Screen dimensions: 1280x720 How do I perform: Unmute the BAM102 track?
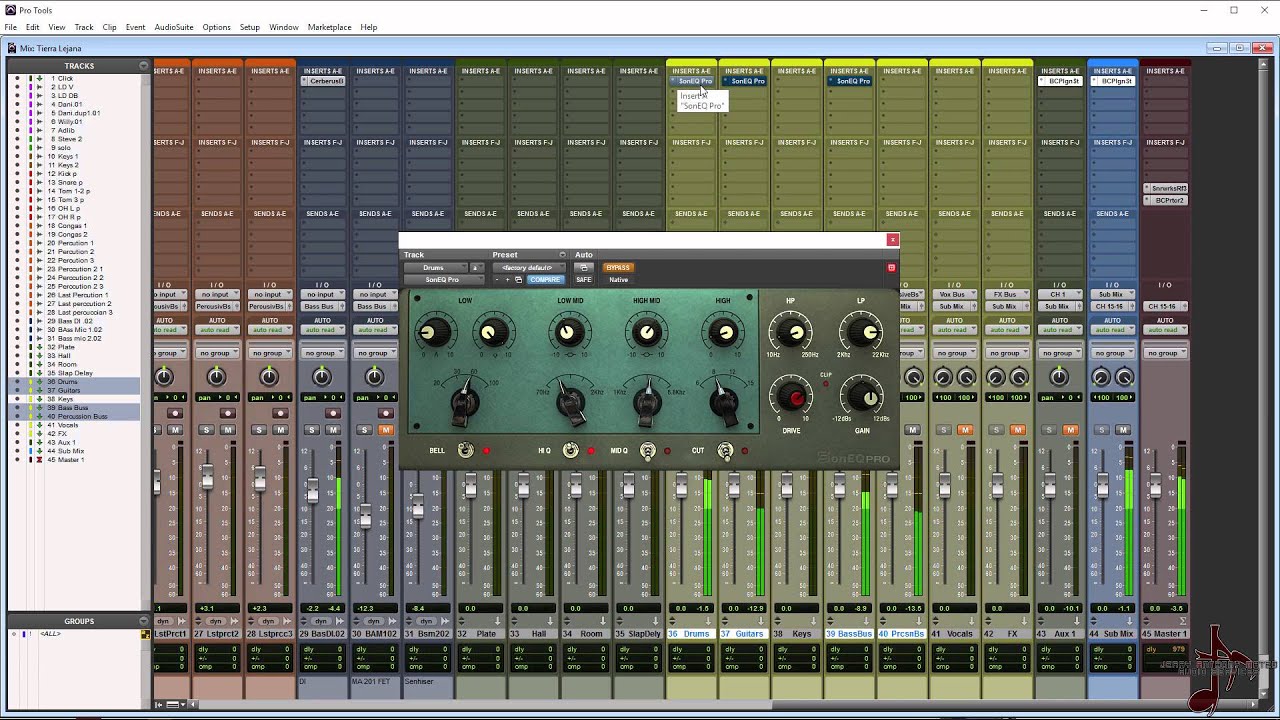(x=386, y=430)
